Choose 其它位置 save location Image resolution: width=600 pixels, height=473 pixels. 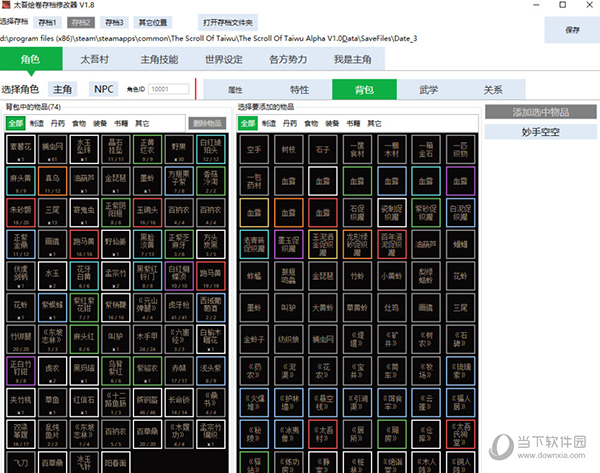tap(153, 23)
